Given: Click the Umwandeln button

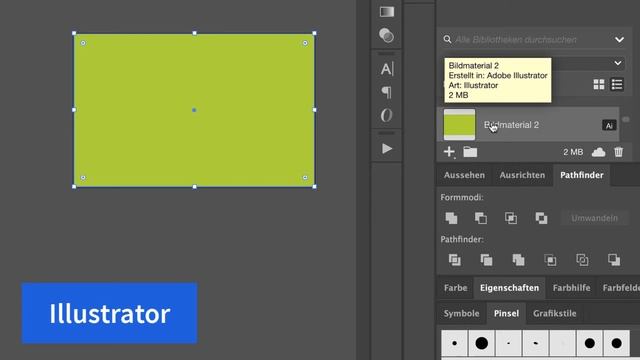Looking at the screenshot, I should pos(594,218).
